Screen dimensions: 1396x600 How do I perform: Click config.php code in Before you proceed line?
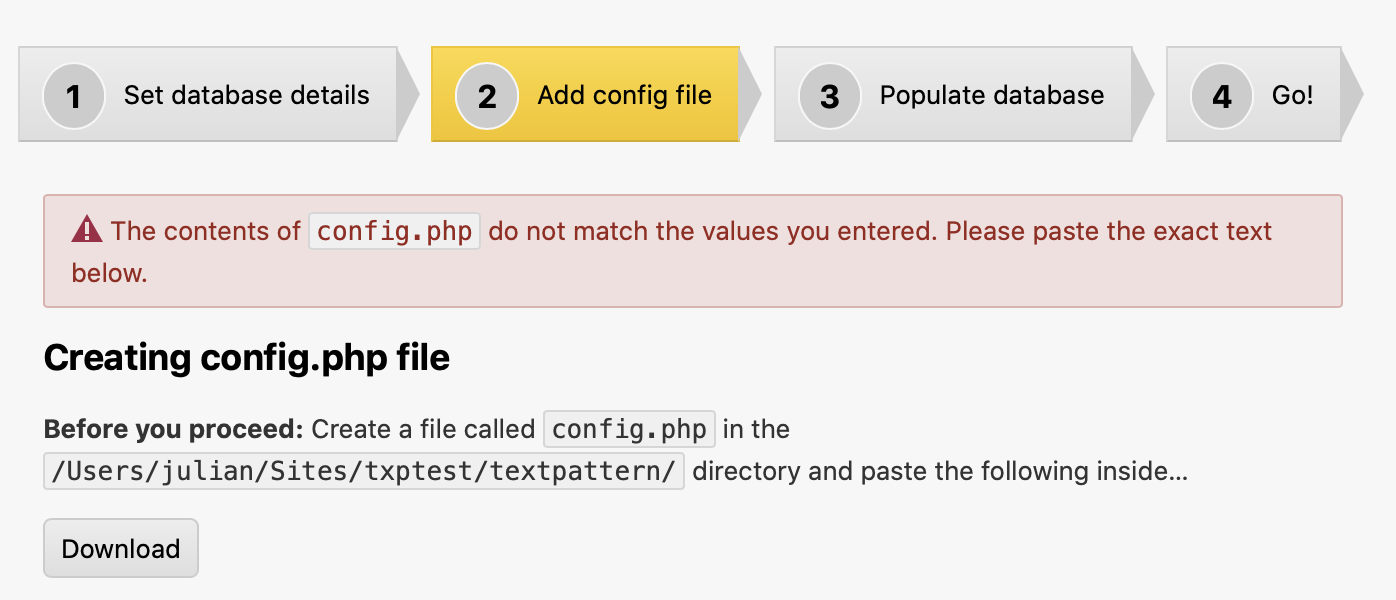(x=629, y=429)
